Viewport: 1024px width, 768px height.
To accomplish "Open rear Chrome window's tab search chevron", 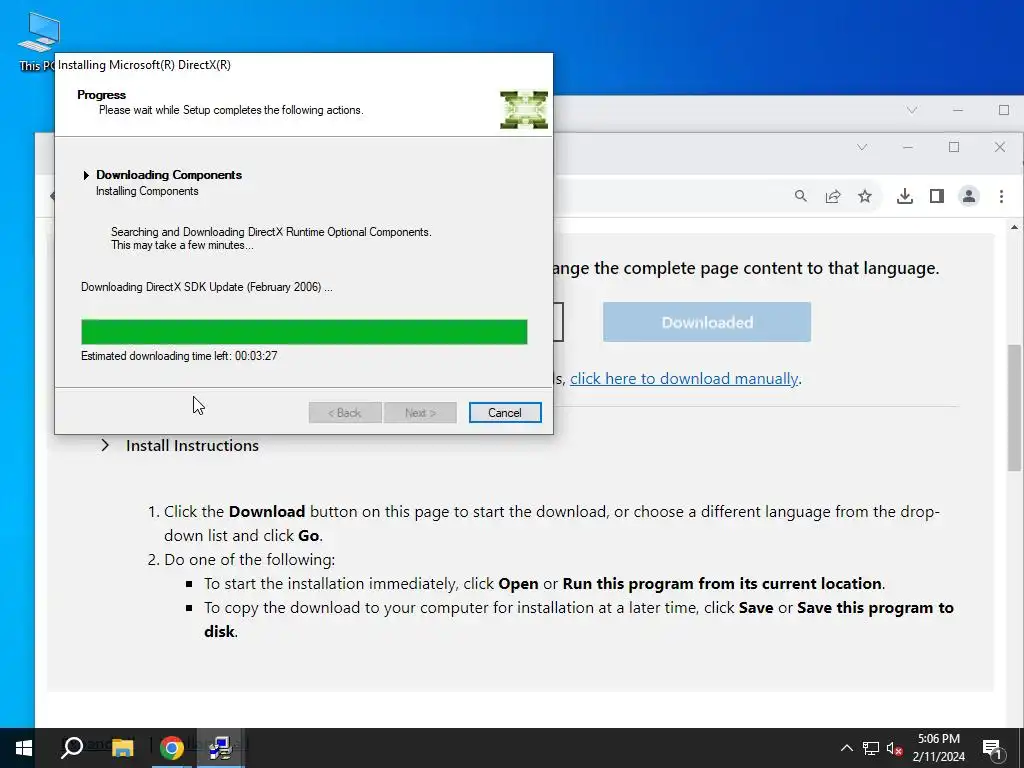I will tap(912, 110).
